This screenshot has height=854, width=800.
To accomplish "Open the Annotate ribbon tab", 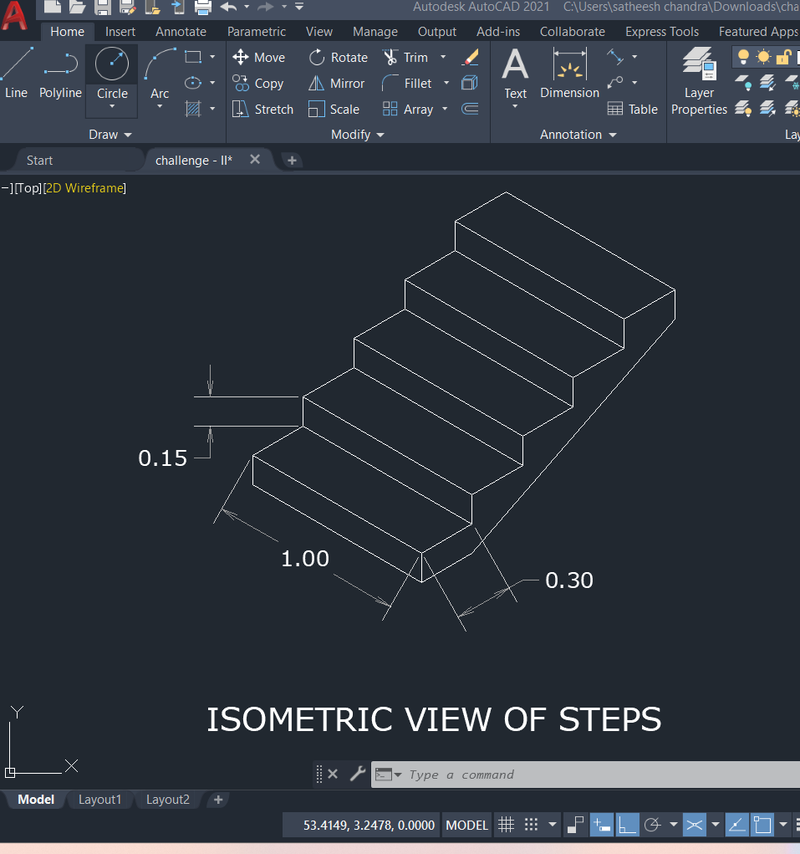I will [x=181, y=32].
